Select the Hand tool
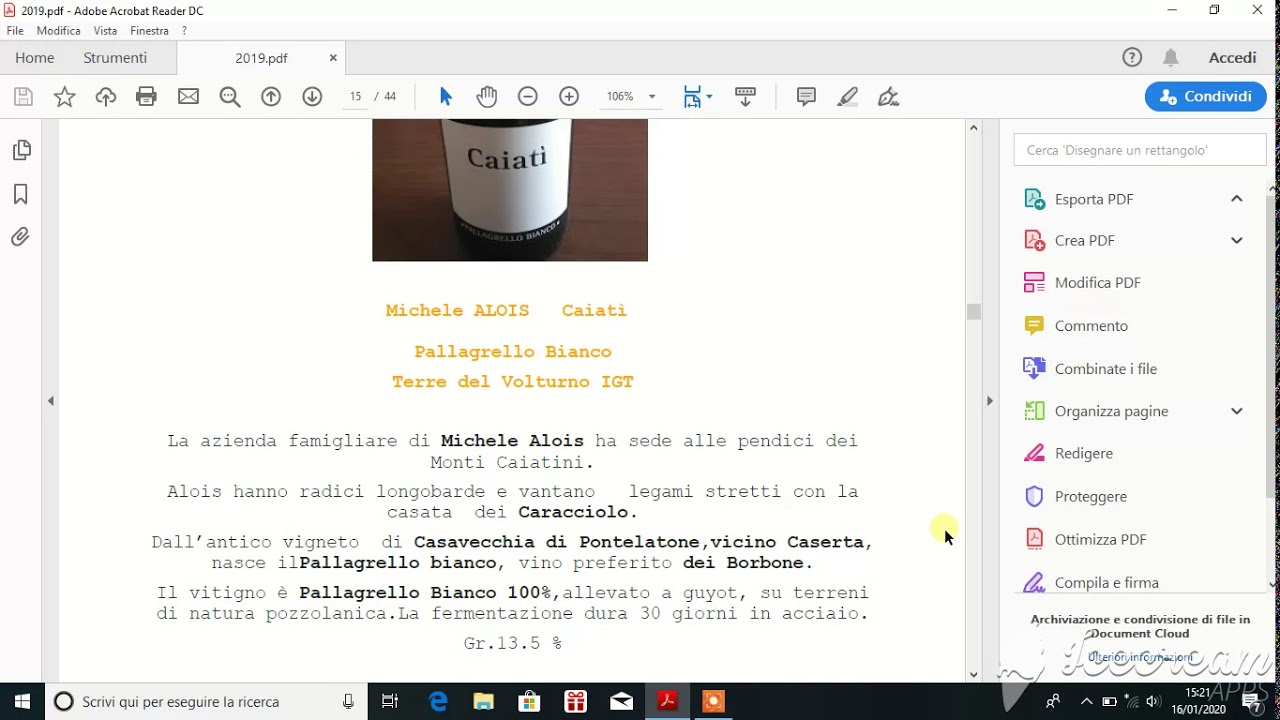 (486, 96)
